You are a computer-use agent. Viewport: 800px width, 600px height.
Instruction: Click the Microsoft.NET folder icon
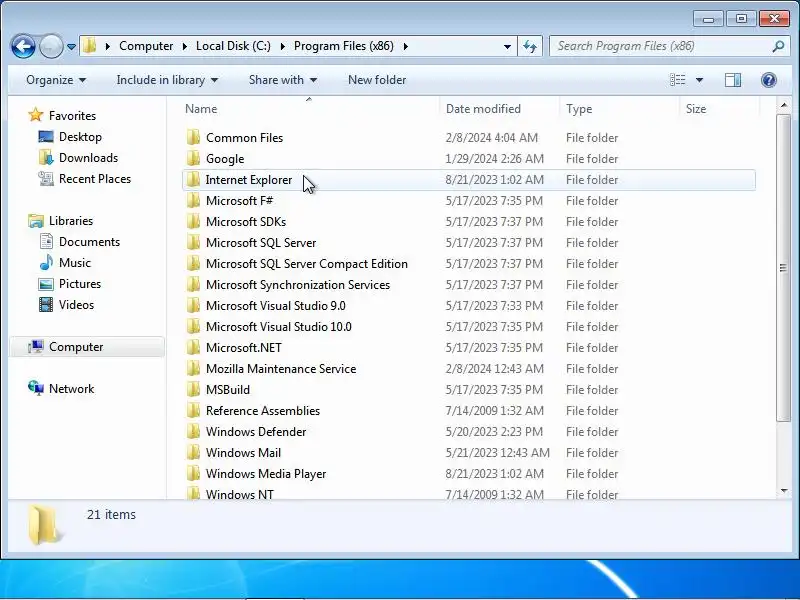[x=193, y=347]
